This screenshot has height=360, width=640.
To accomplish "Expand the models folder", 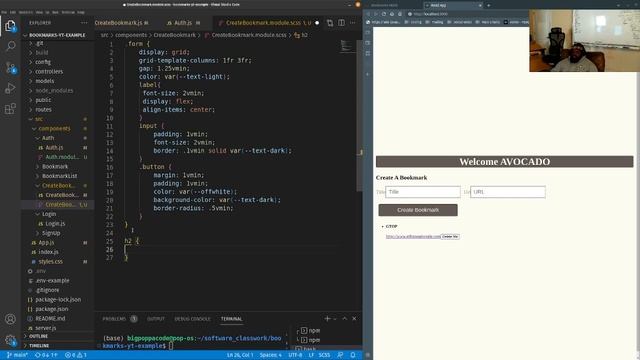I will tap(44, 81).
